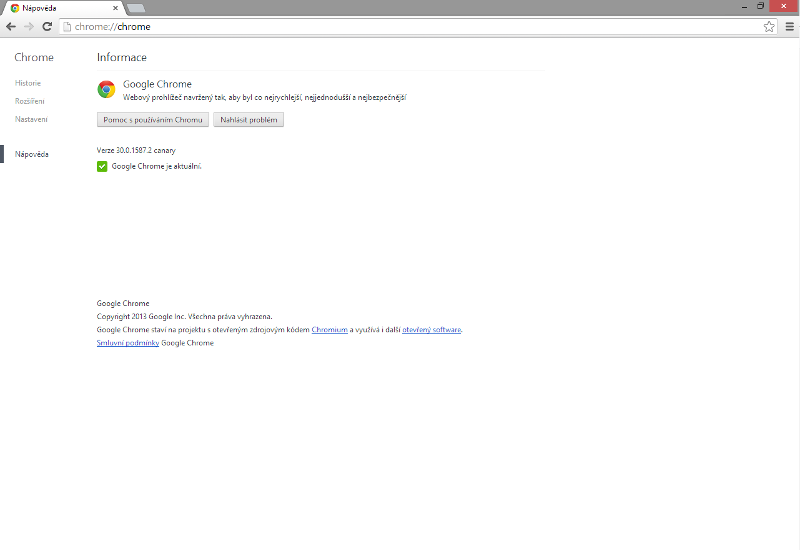Click the Copyright 2013 Google Inc. line
Viewport: 800px width, 550px height.
pos(185,316)
